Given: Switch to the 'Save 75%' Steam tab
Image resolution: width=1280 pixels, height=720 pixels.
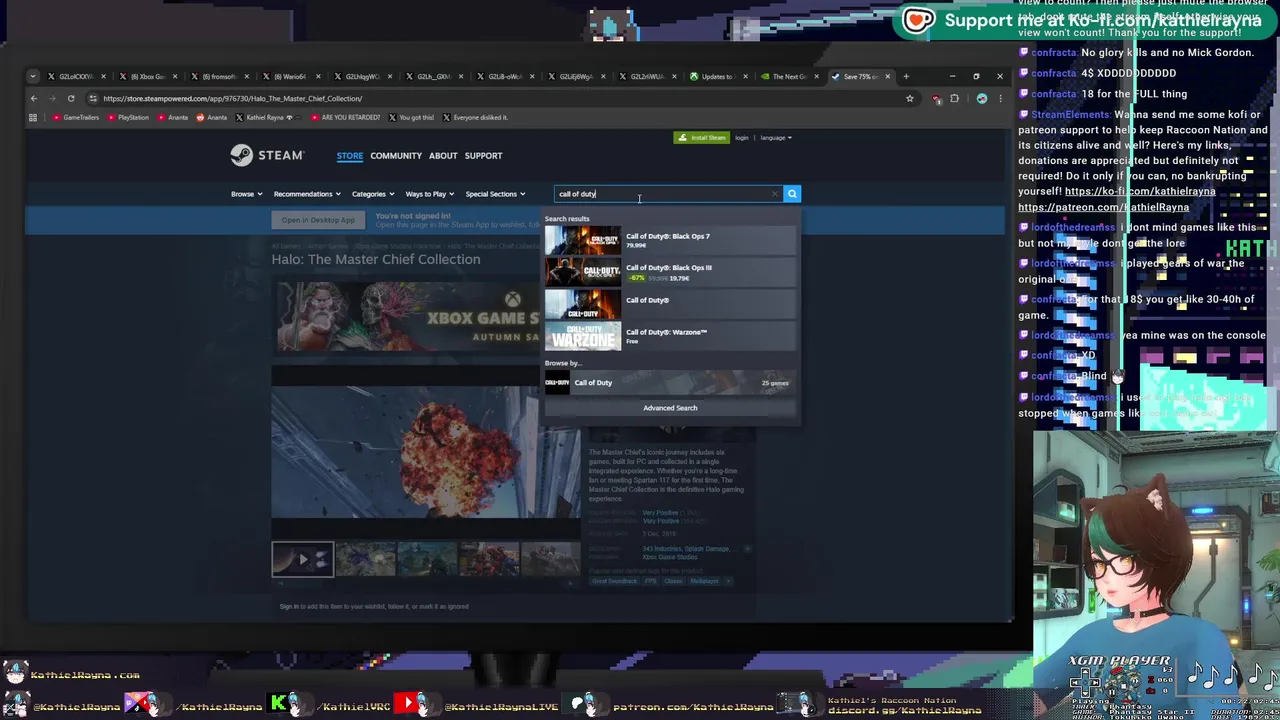Looking at the screenshot, I should (x=860, y=76).
